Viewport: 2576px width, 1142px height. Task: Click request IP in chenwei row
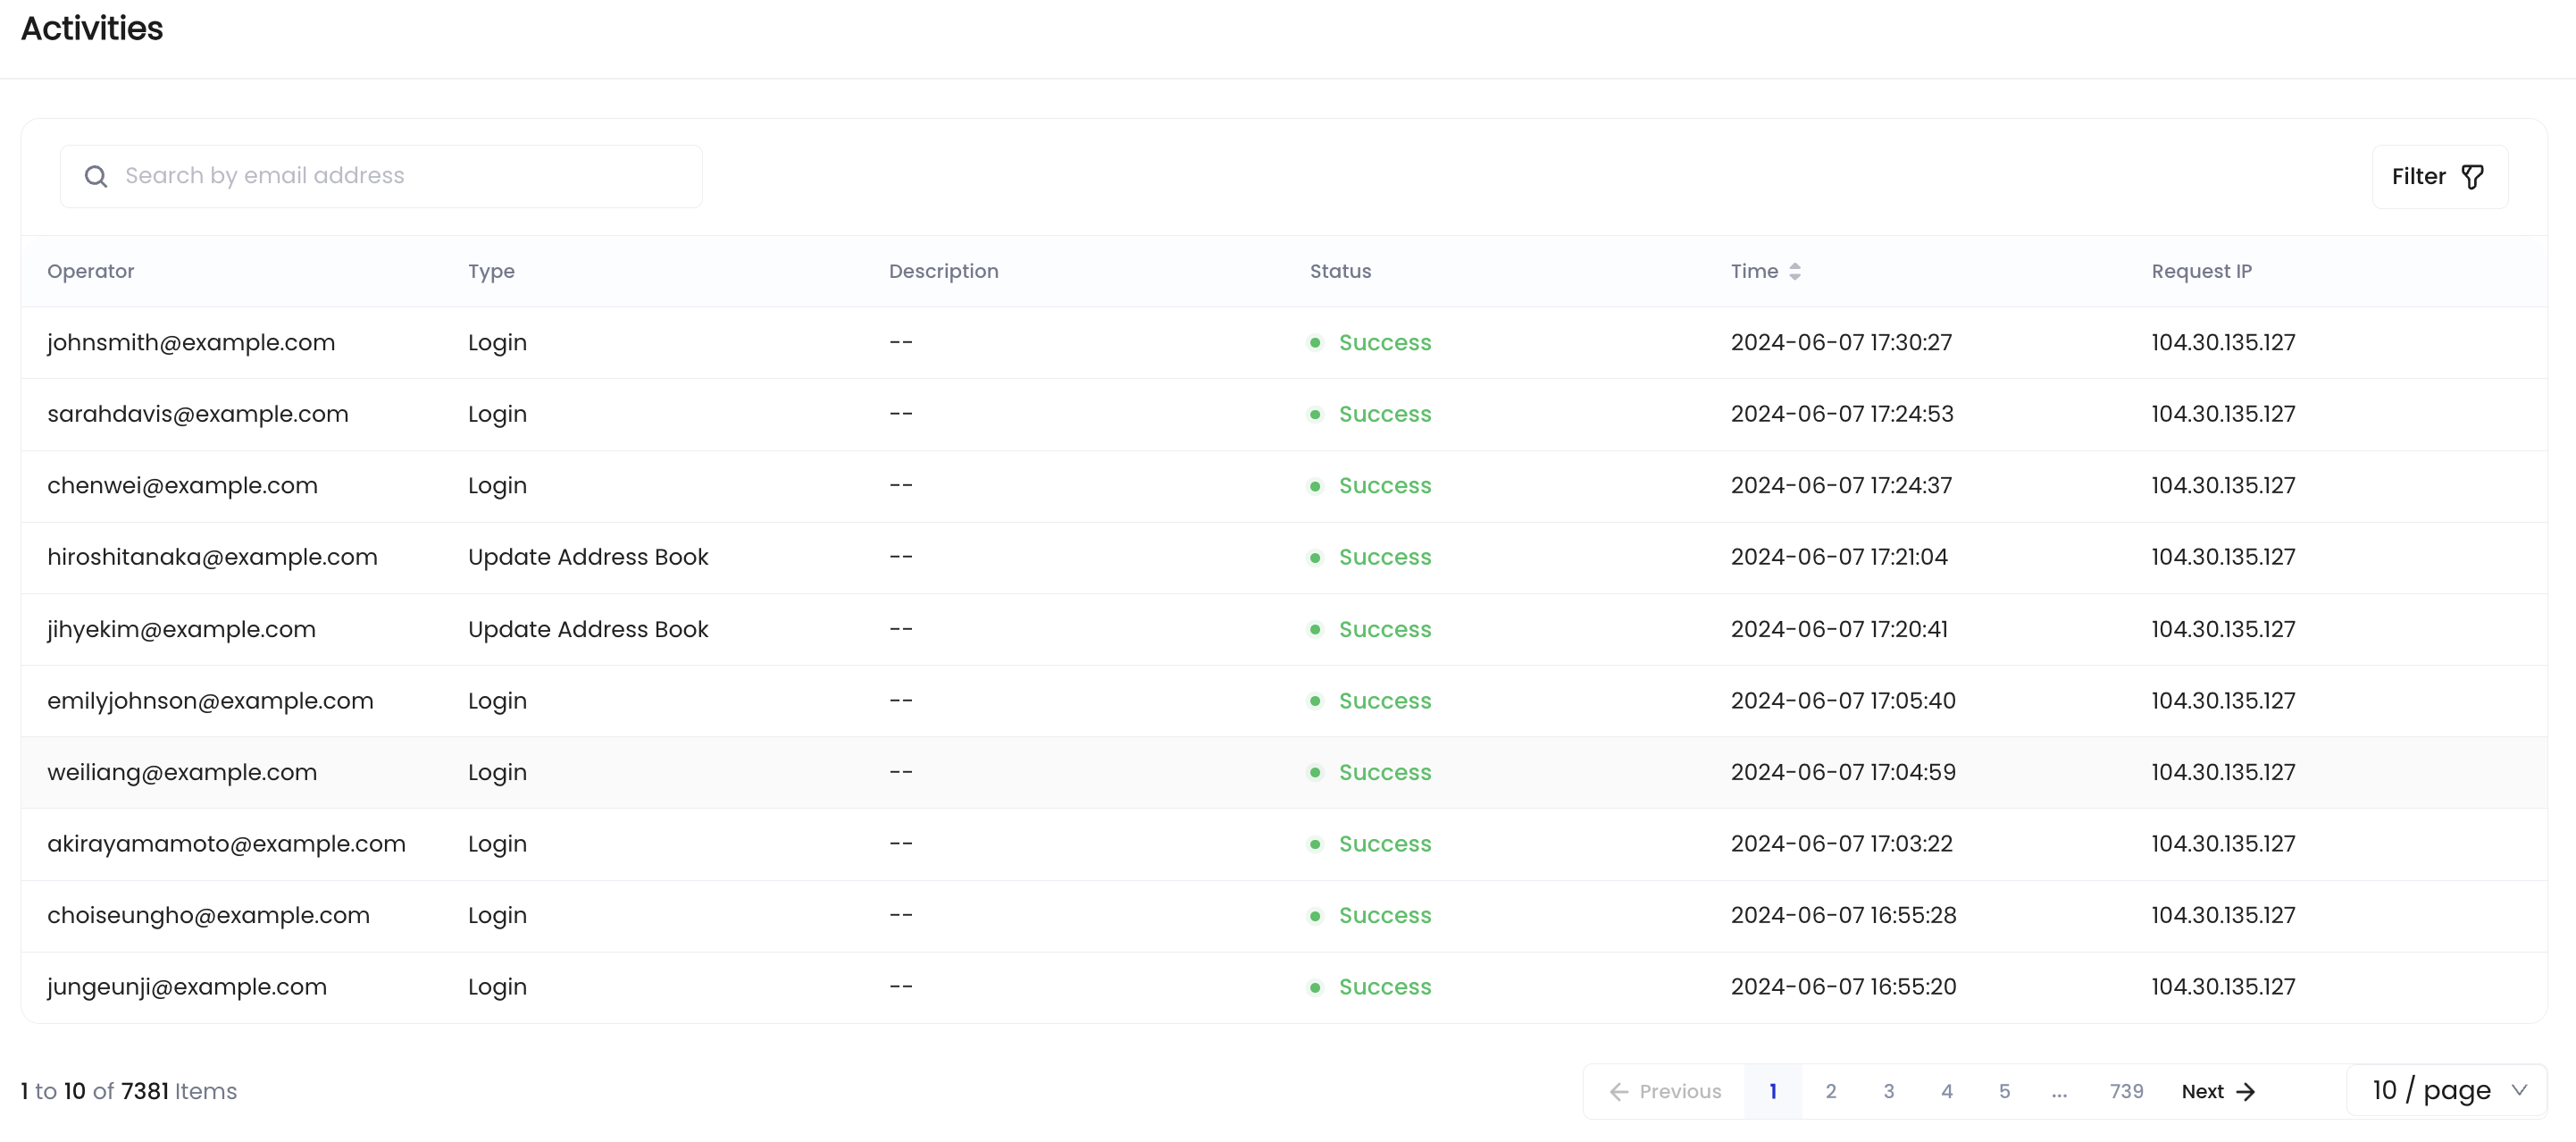point(2223,486)
